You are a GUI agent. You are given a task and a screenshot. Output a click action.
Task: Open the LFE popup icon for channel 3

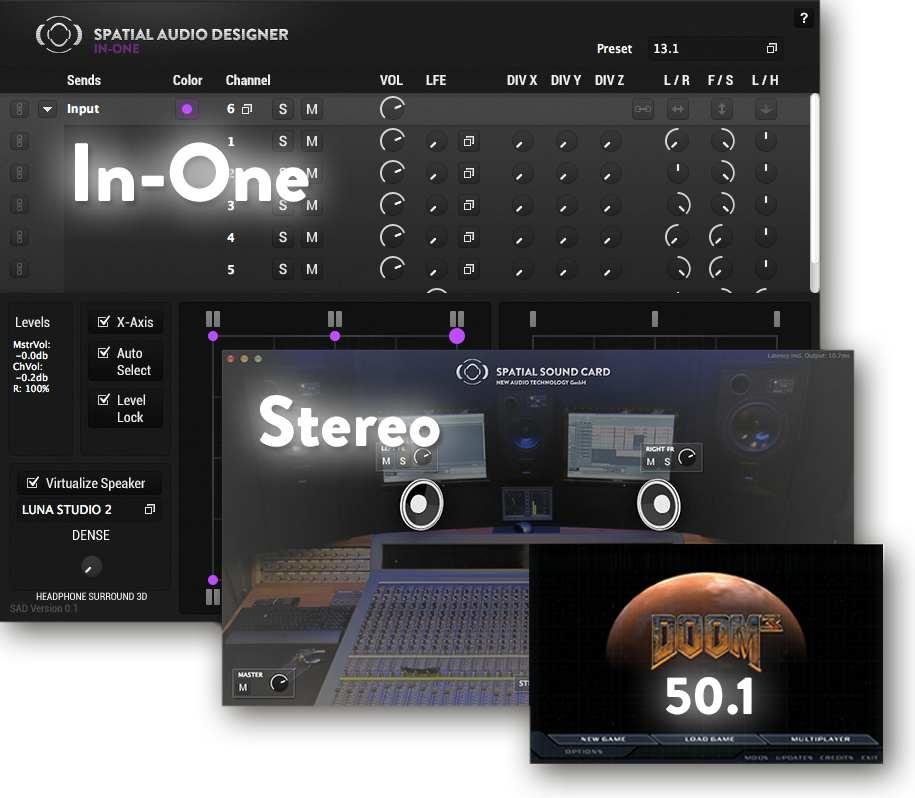tap(469, 205)
